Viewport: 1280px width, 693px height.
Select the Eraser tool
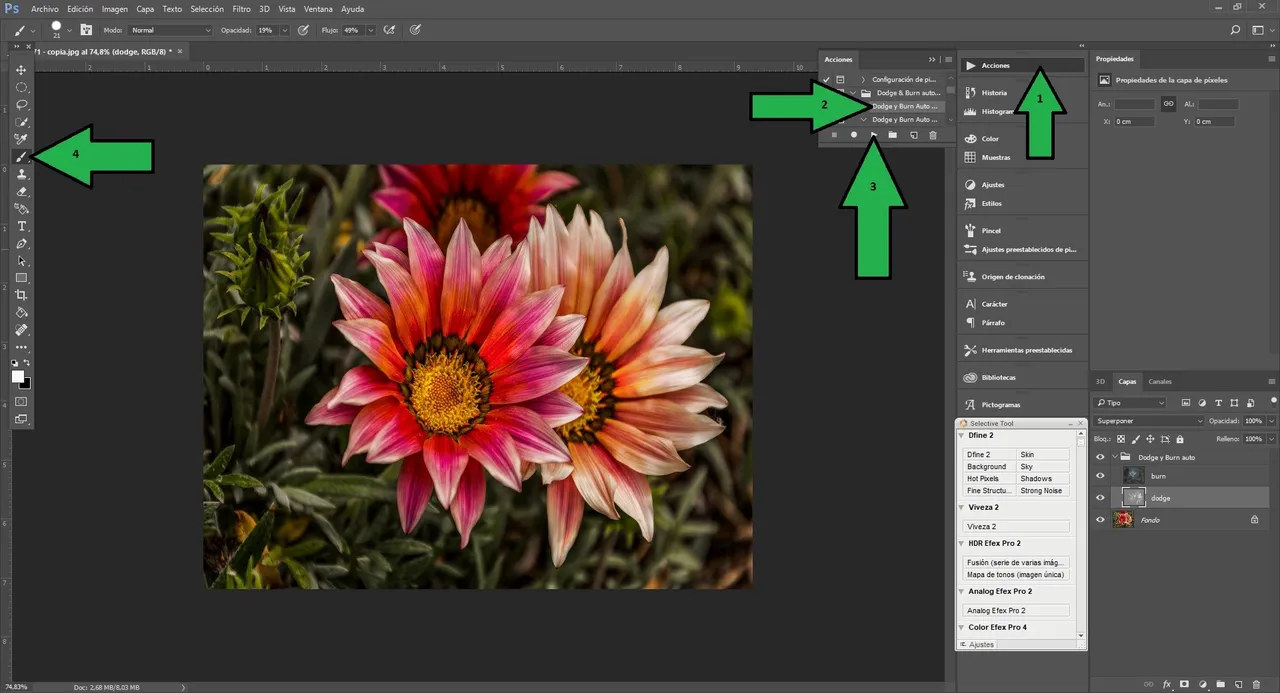pos(21,191)
